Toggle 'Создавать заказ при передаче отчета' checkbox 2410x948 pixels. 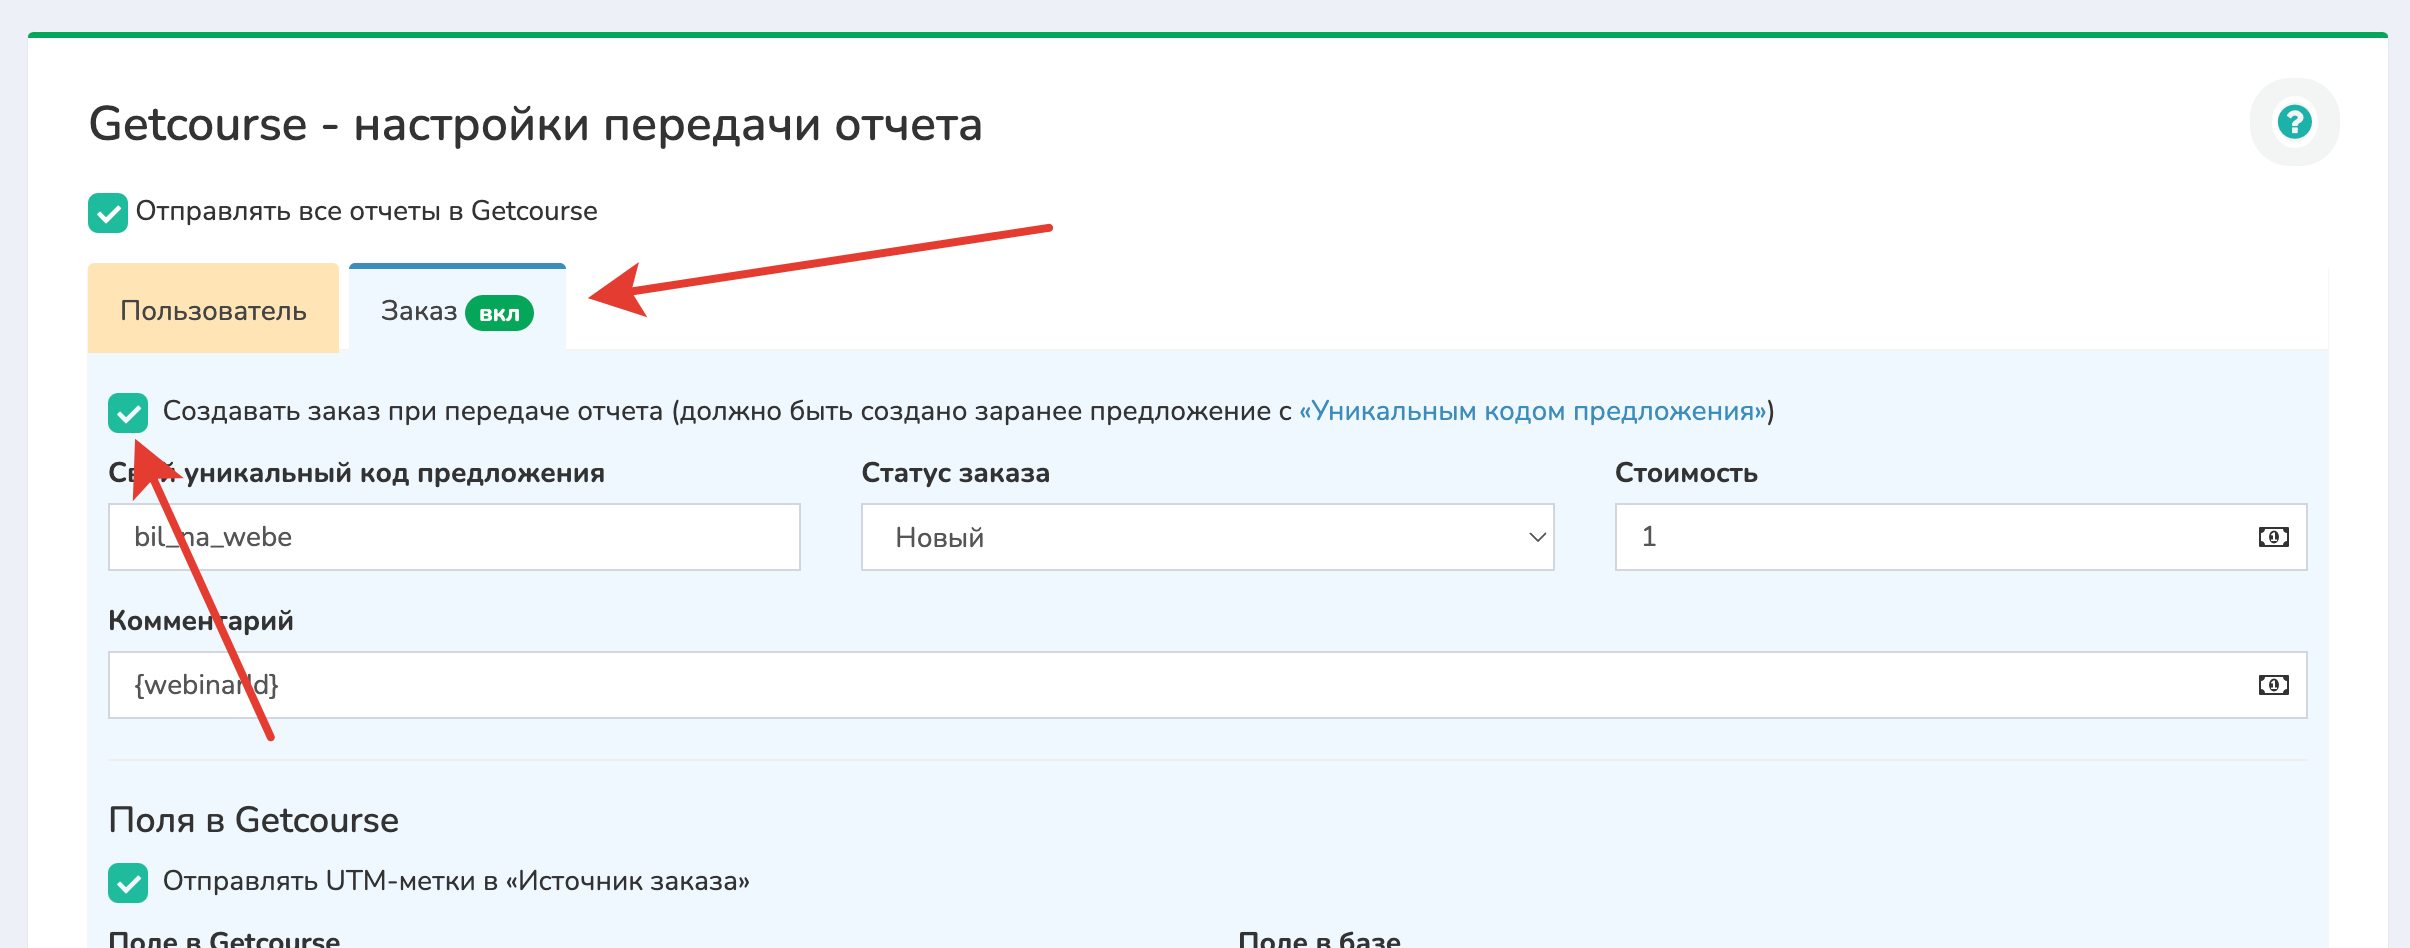(128, 413)
